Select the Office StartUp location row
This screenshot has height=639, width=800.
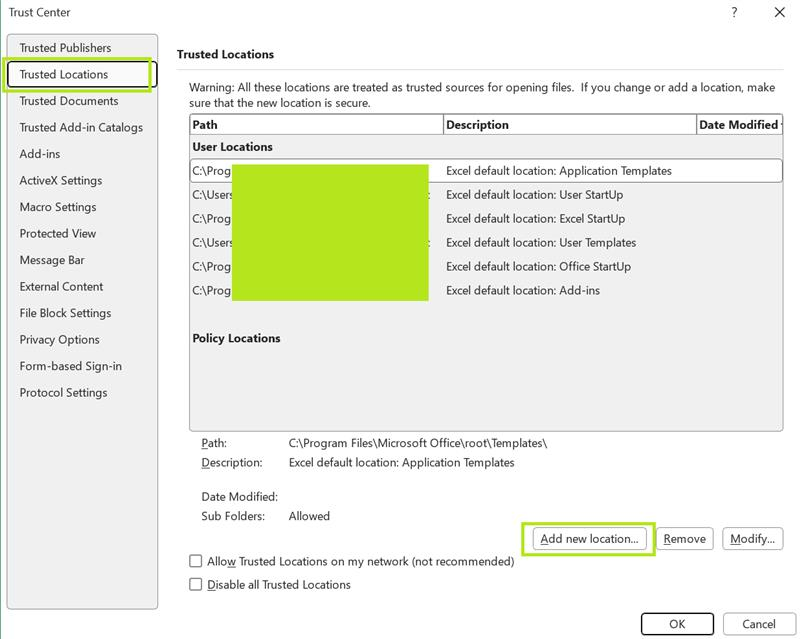point(486,266)
